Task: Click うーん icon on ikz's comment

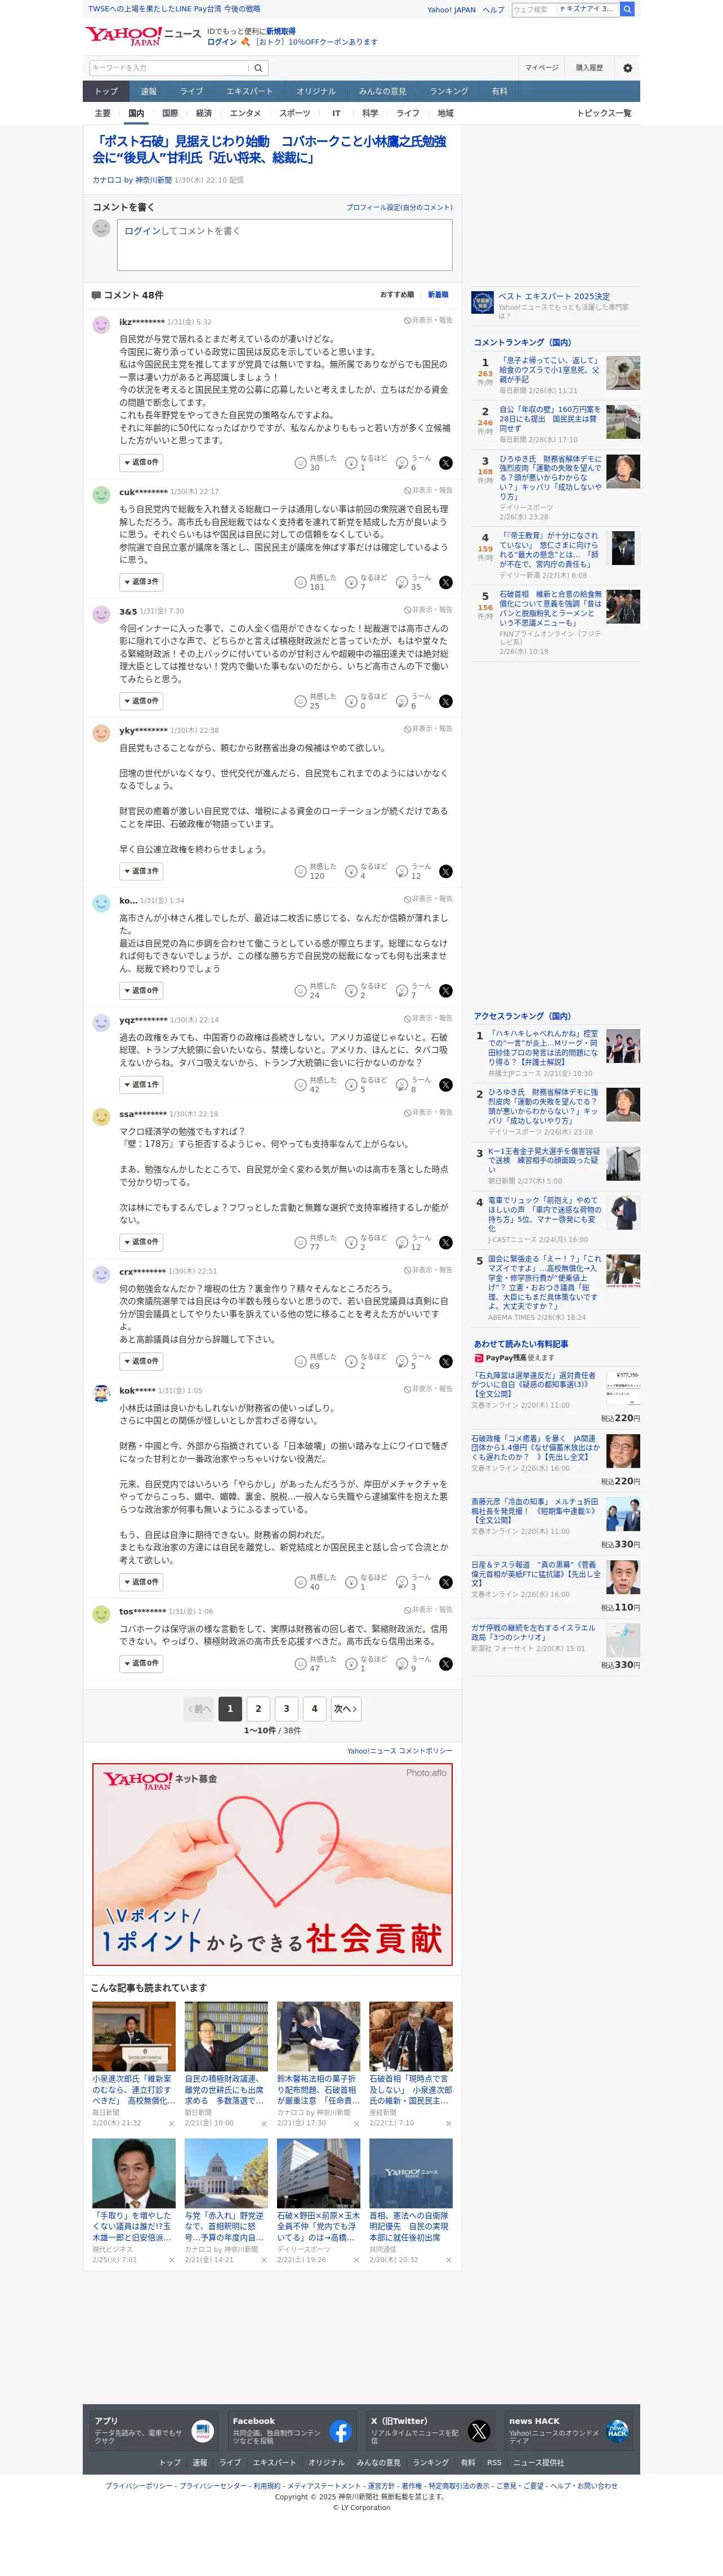Action: coord(402,463)
